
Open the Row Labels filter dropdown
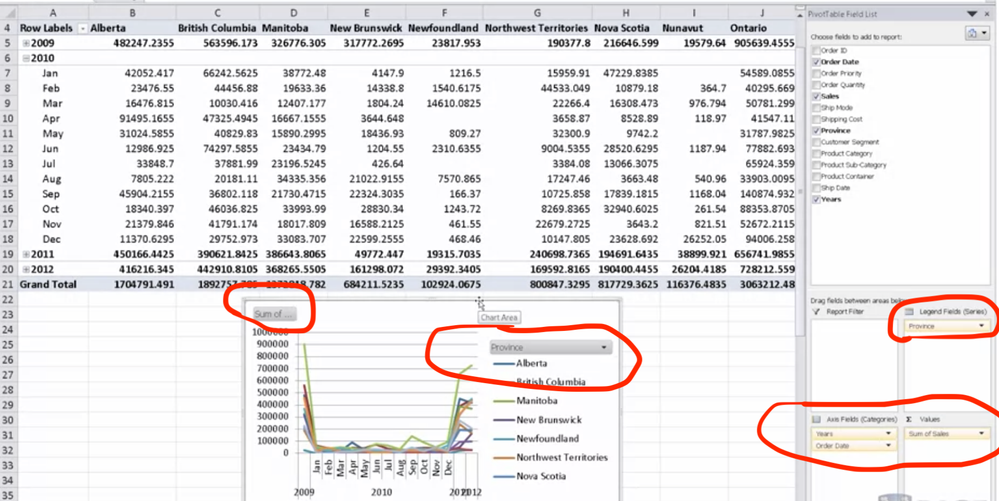point(82,29)
